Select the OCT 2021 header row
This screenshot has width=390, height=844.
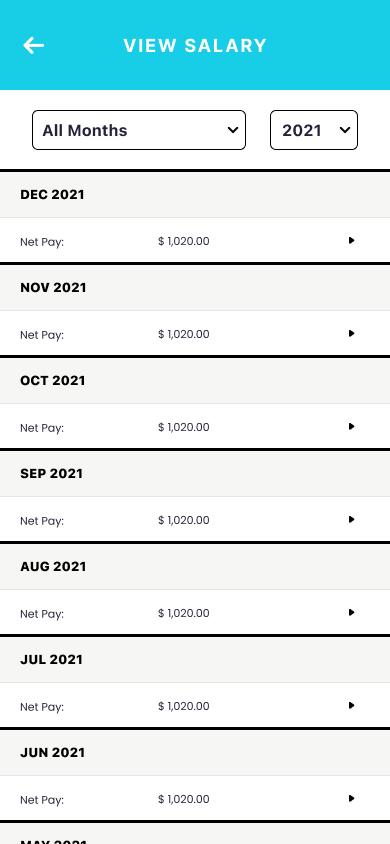point(195,381)
